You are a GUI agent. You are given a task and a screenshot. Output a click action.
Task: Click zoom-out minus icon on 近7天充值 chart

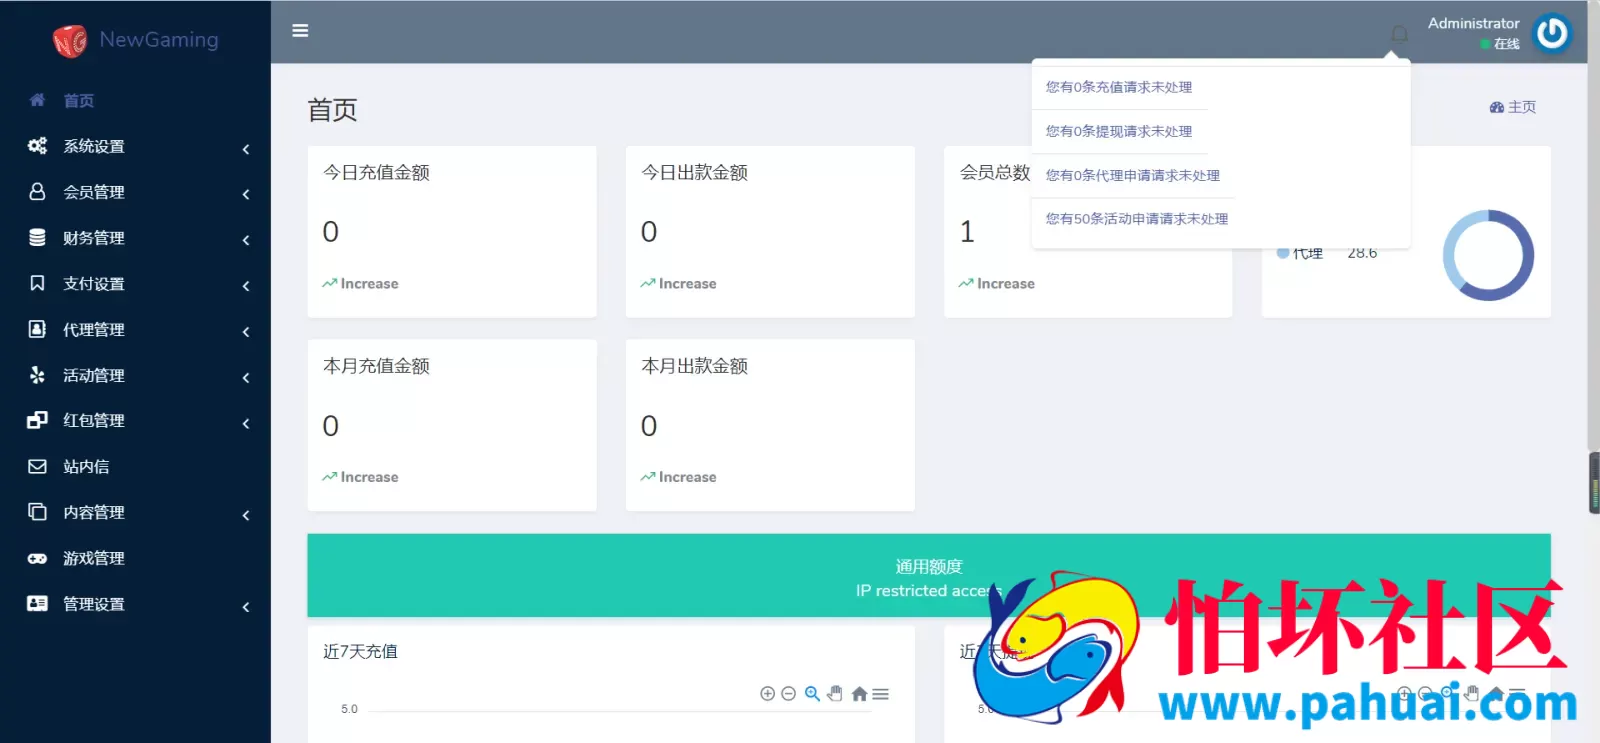click(x=788, y=693)
